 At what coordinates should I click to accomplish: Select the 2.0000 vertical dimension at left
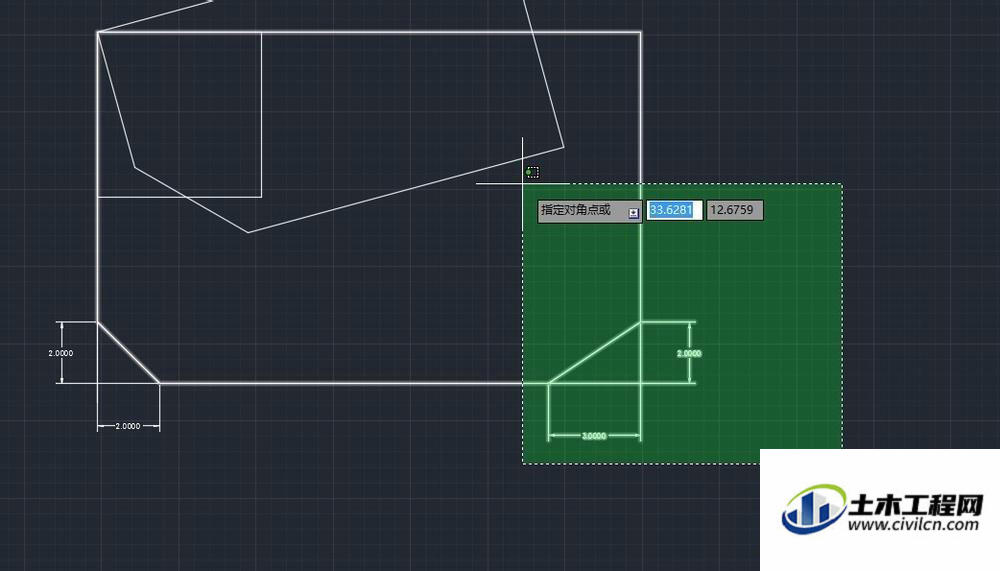[61, 353]
